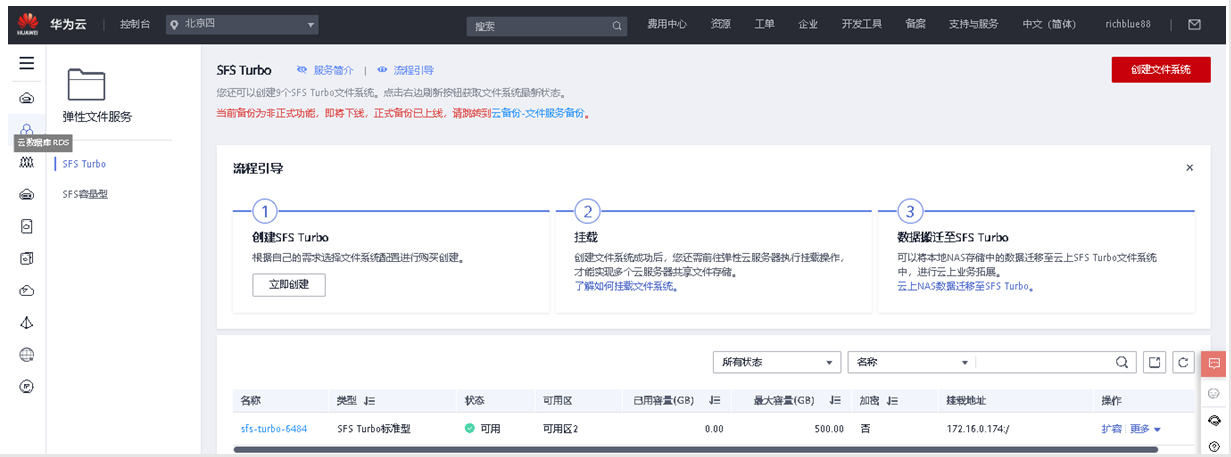1231x457 pixels.
Task: Click the export list icon beside refresh
Action: [x=1155, y=362]
